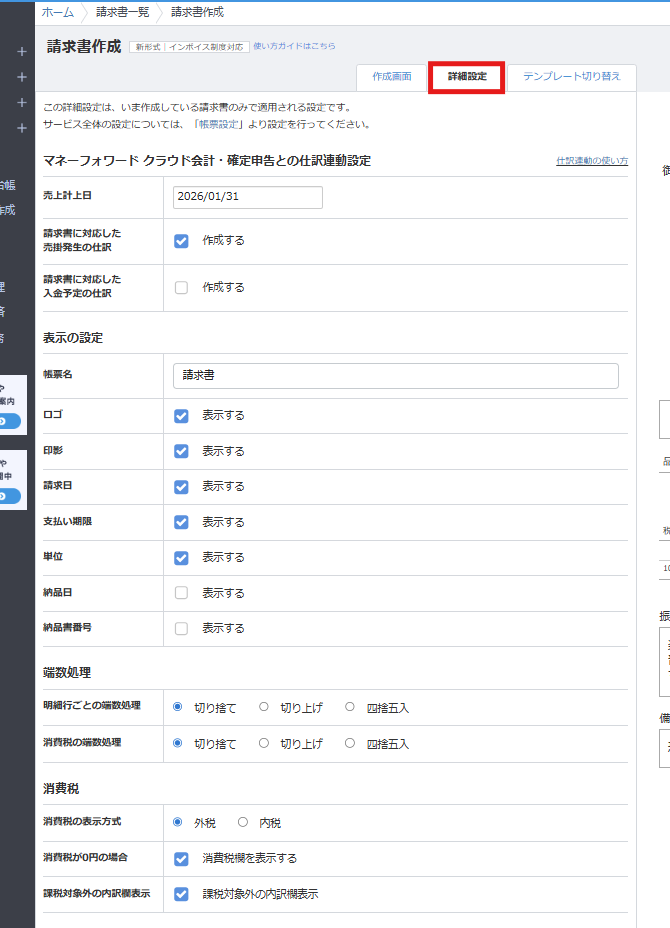The width and height of the screenshot is (670, 928).
Task: Check the 納品書番号 表示する box
Action: coord(181,629)
